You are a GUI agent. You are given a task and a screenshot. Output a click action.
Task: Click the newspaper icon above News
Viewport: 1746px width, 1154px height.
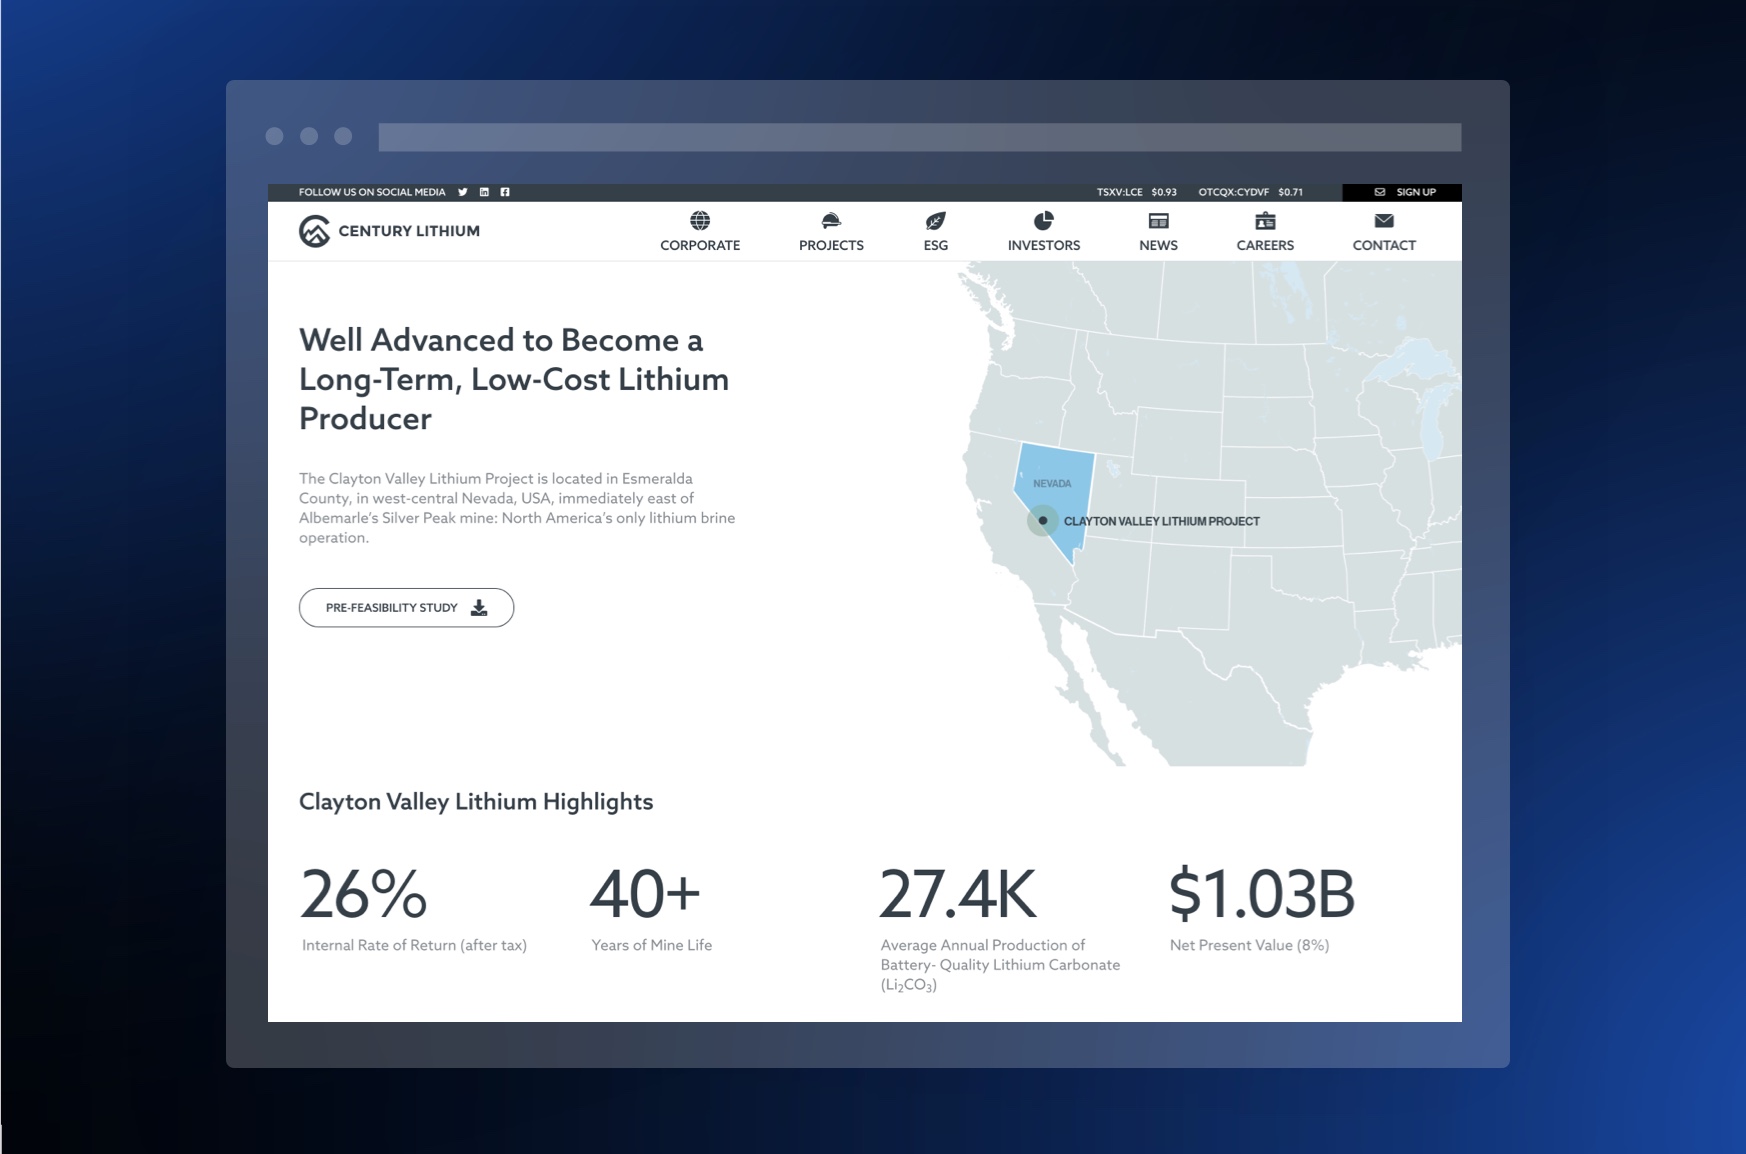(1159, 220)
